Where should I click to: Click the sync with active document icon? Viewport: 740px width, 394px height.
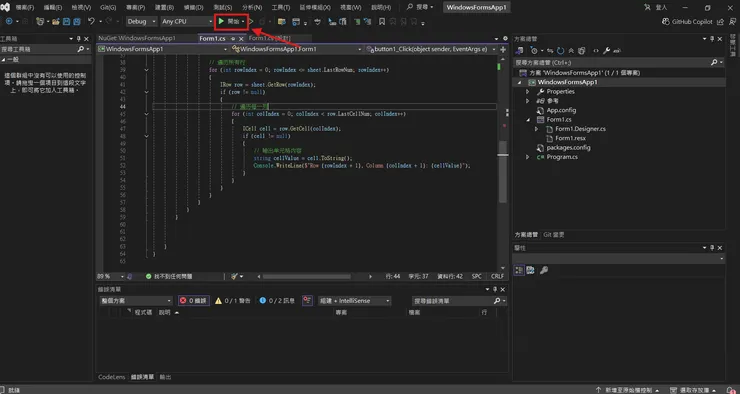pos(550,50)
